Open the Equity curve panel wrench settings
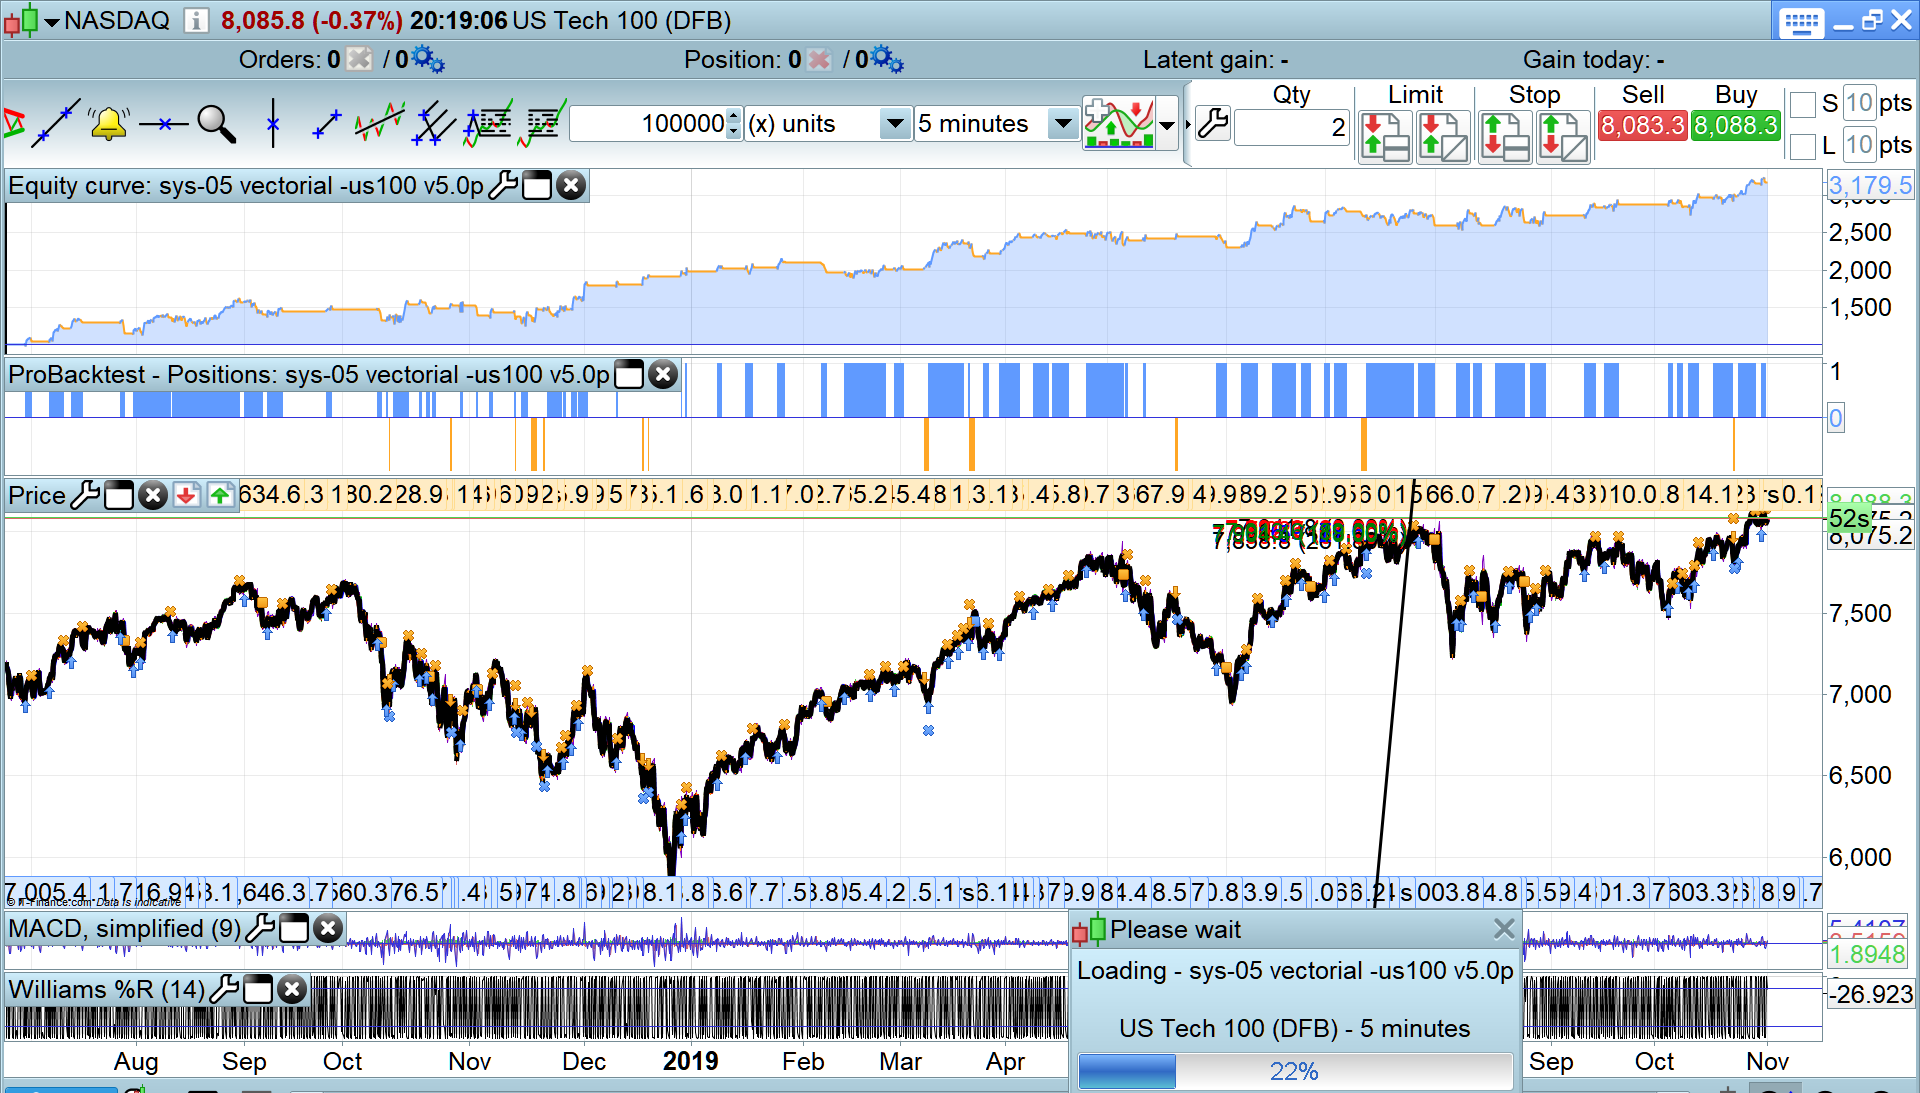 pos(503,186)
